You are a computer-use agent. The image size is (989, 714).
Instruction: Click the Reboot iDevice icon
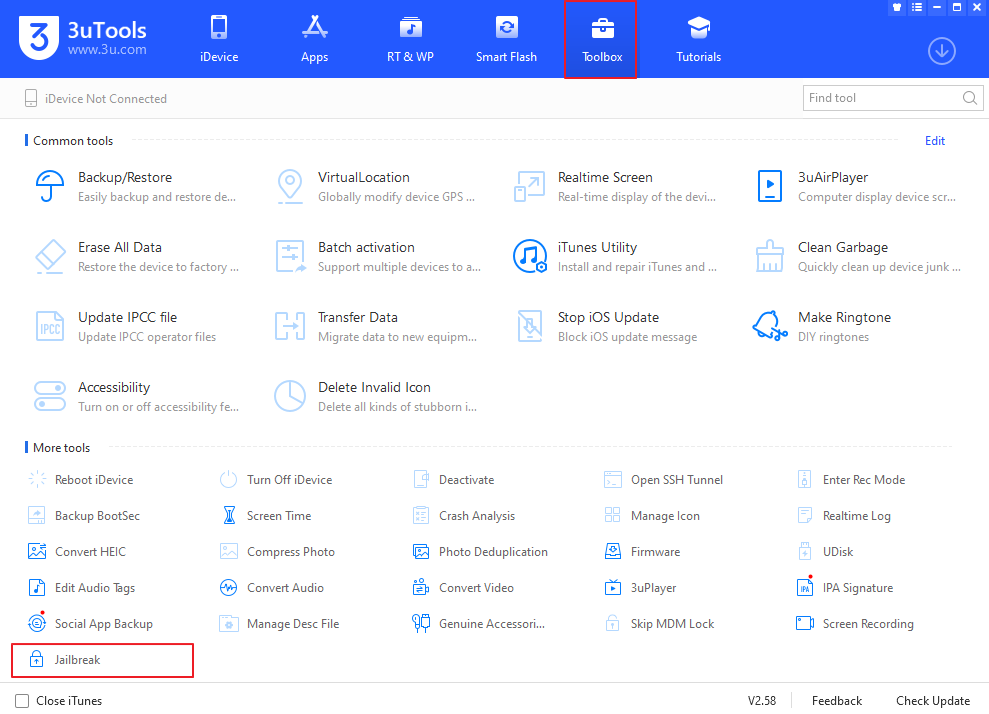point(37,479)
